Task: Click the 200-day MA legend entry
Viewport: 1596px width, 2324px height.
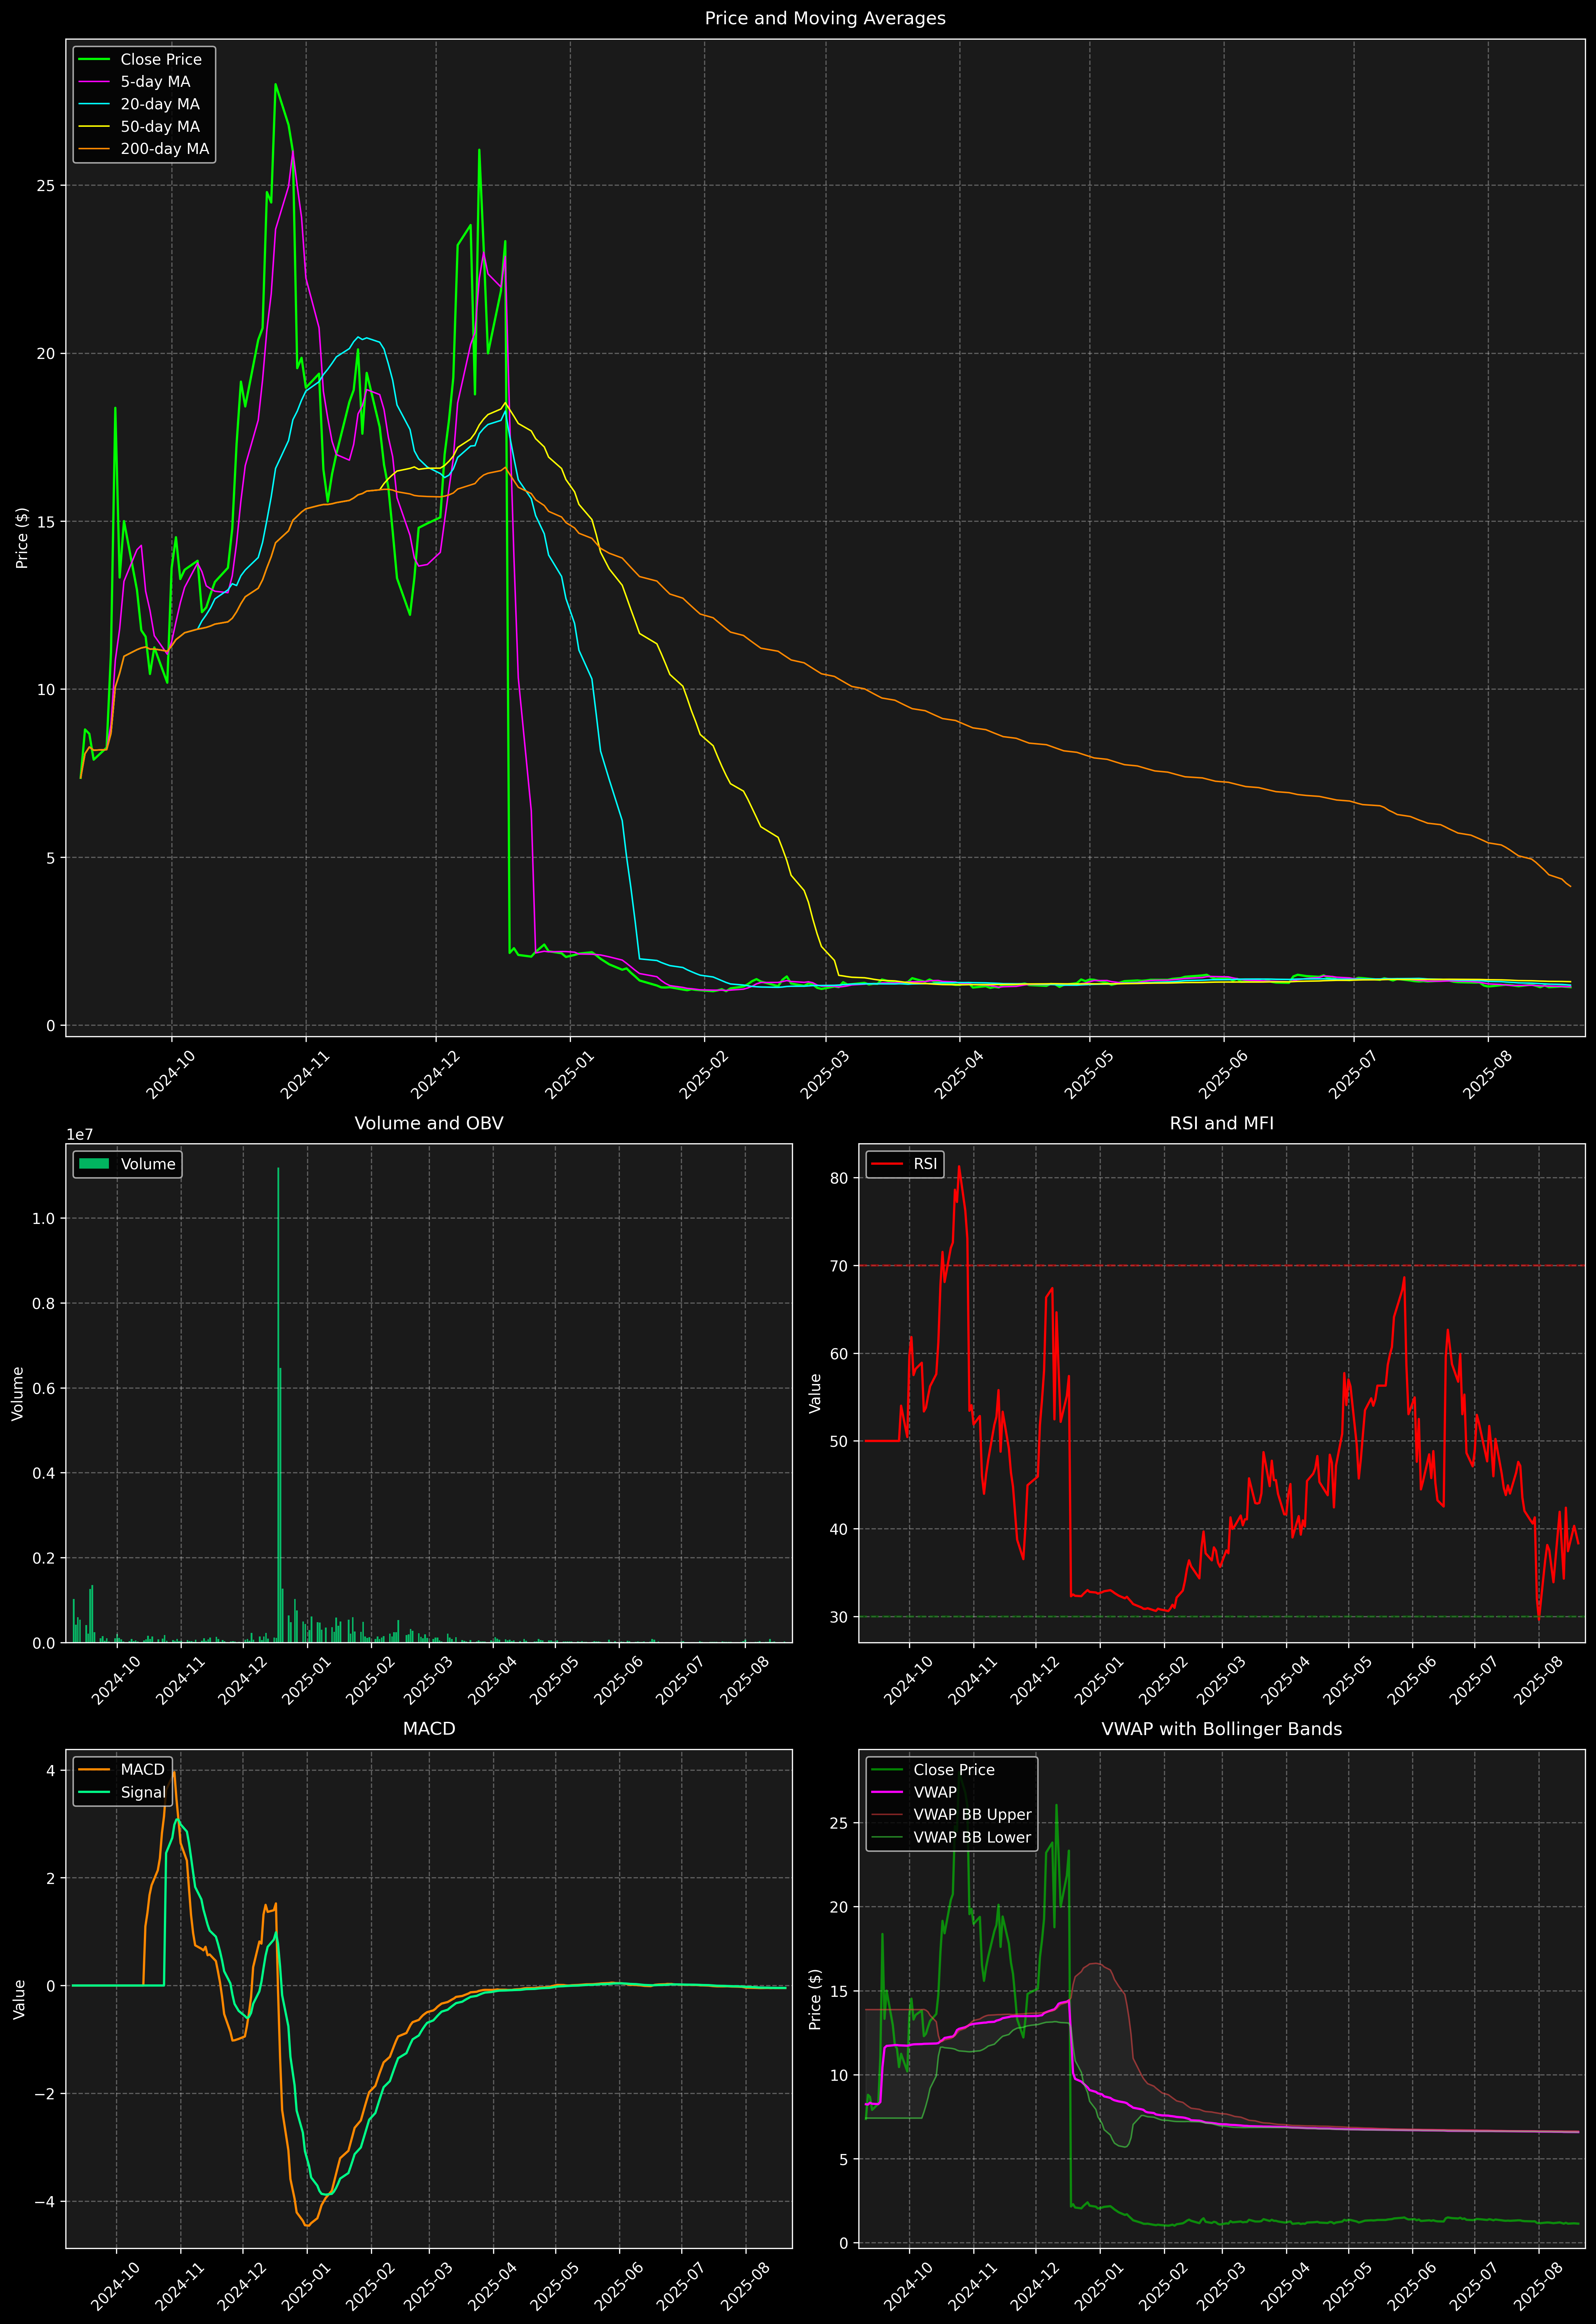Action: tap(164, 149)
